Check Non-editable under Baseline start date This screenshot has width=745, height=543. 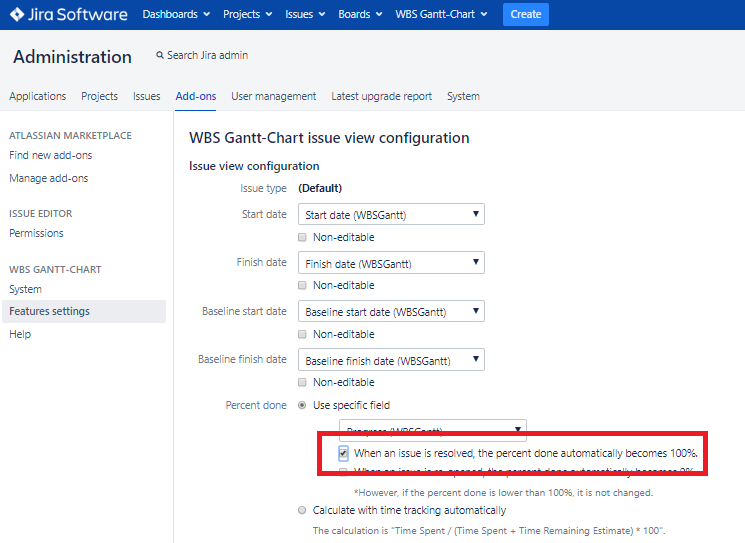302,334
